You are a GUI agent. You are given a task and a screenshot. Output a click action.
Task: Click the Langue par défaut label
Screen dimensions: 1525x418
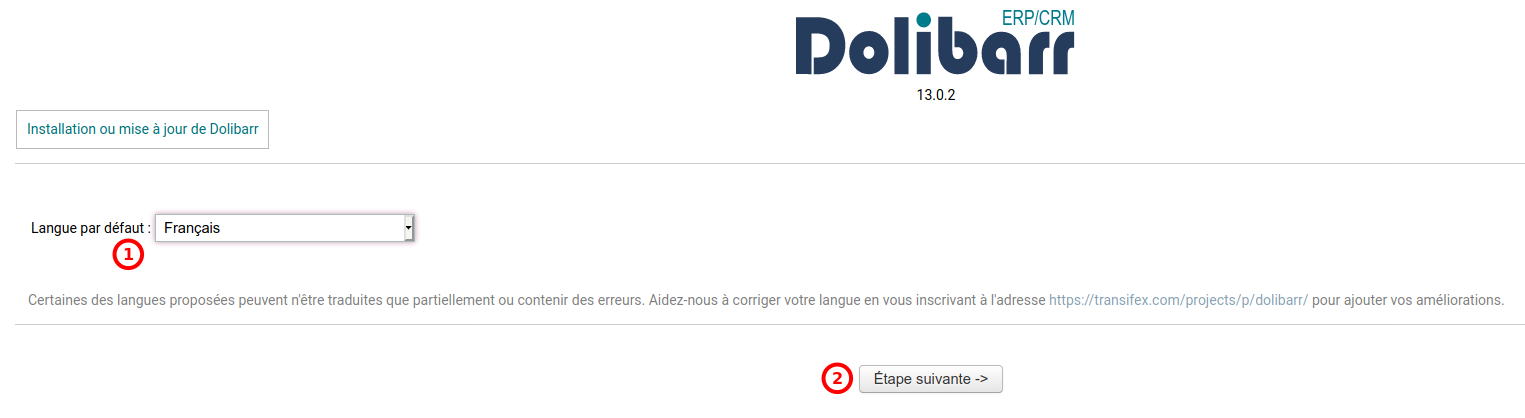[x=91, y=228]
